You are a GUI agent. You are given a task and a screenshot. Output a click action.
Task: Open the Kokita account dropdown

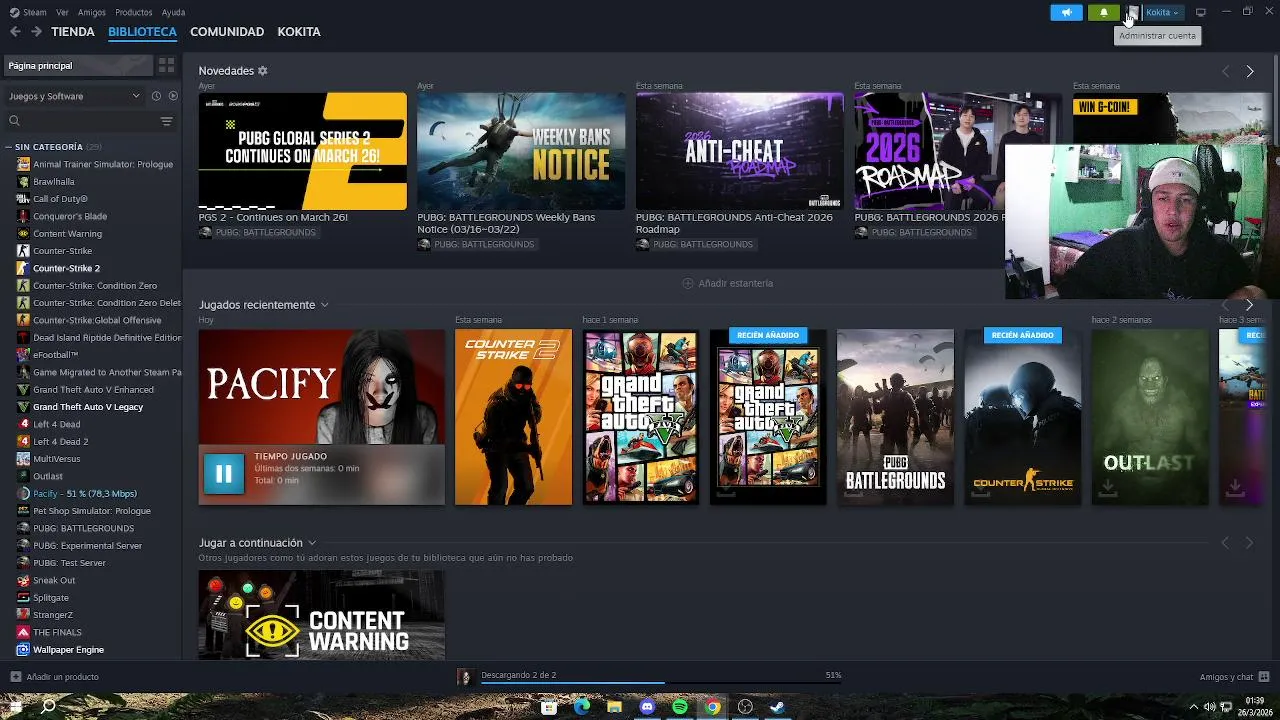tap(1163, 12)
